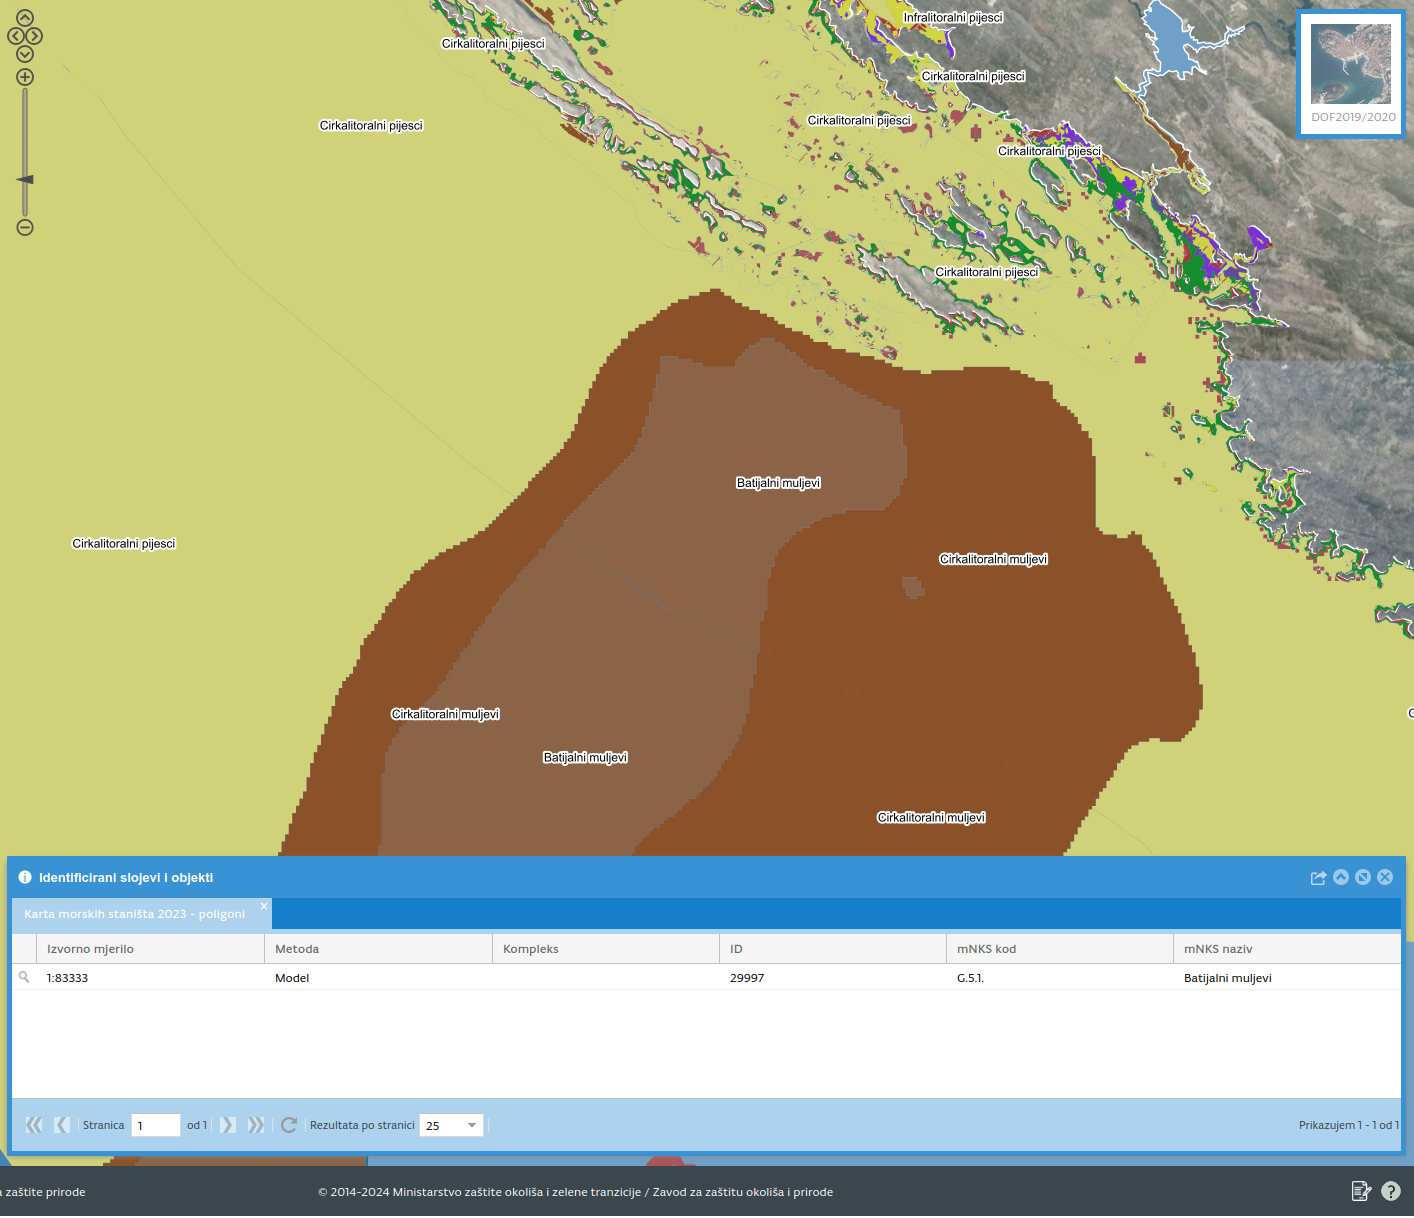Pan the map left with west arrow
Viewport: 1414px width, 1218px height.
pos(15,36)
